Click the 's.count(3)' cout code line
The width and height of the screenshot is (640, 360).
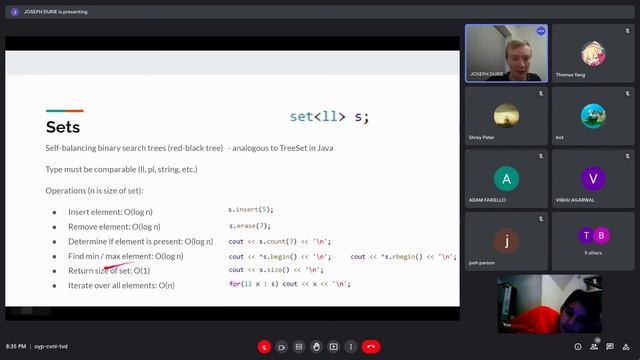(x=280, y=242)
